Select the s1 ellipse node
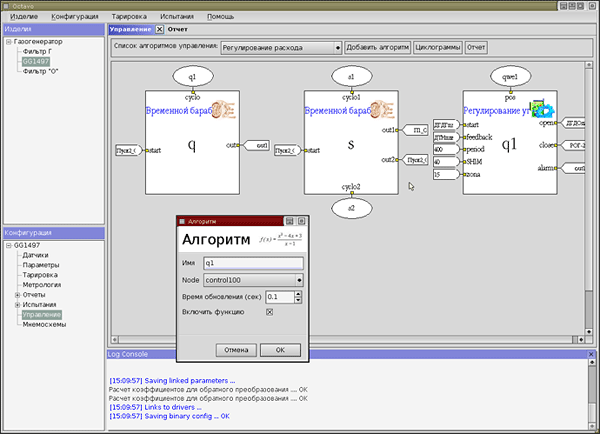Image resolution: width=600 pixels, height=434 pixels. 352,77
